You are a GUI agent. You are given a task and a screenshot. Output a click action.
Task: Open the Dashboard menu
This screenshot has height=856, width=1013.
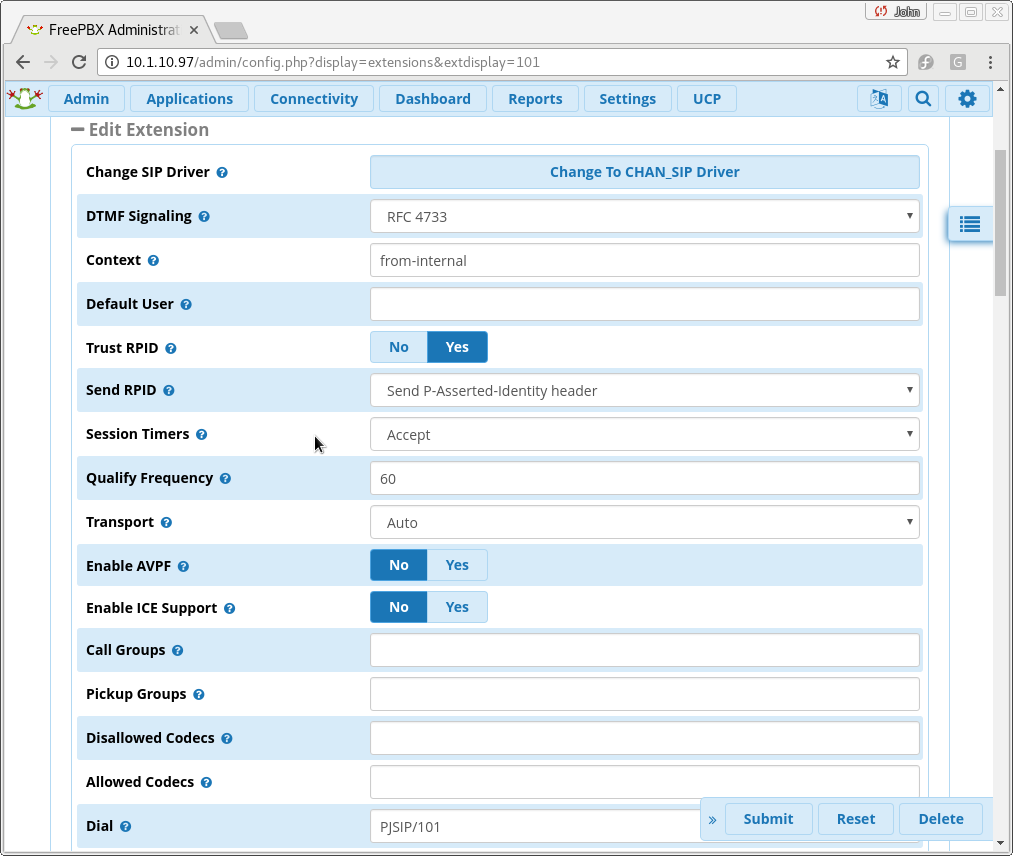pos(433,99)
